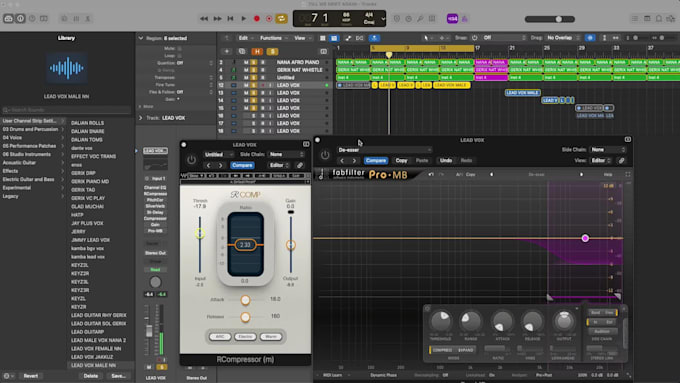Toggle the Inspector button in control bar
Viewport: 680px width, 383px height.
20,19
